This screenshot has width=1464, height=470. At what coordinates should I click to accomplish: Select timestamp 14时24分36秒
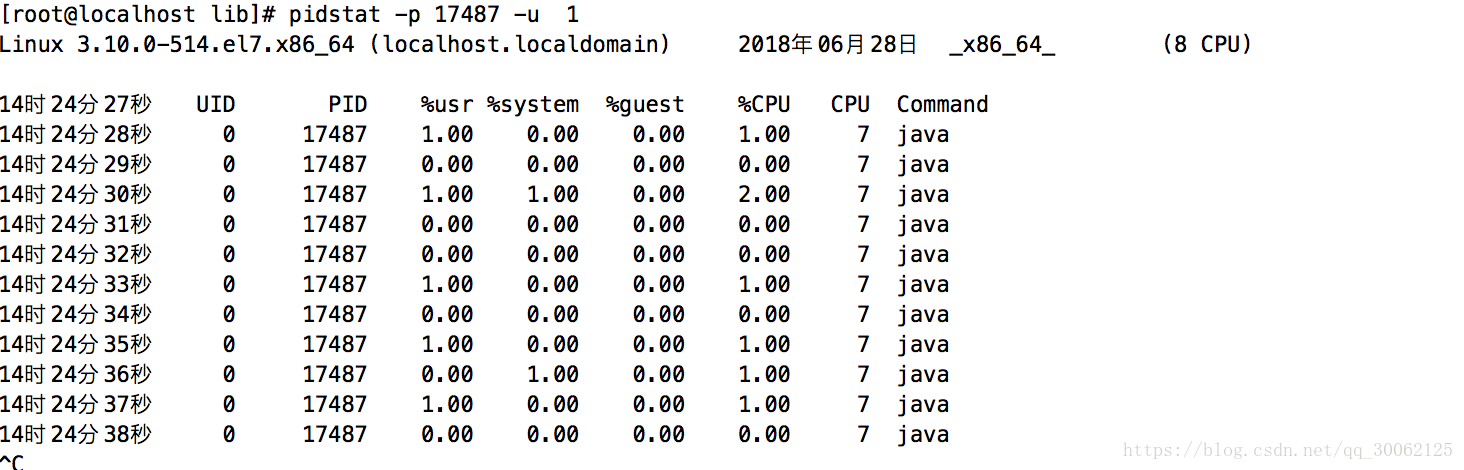tap(76, 375)
